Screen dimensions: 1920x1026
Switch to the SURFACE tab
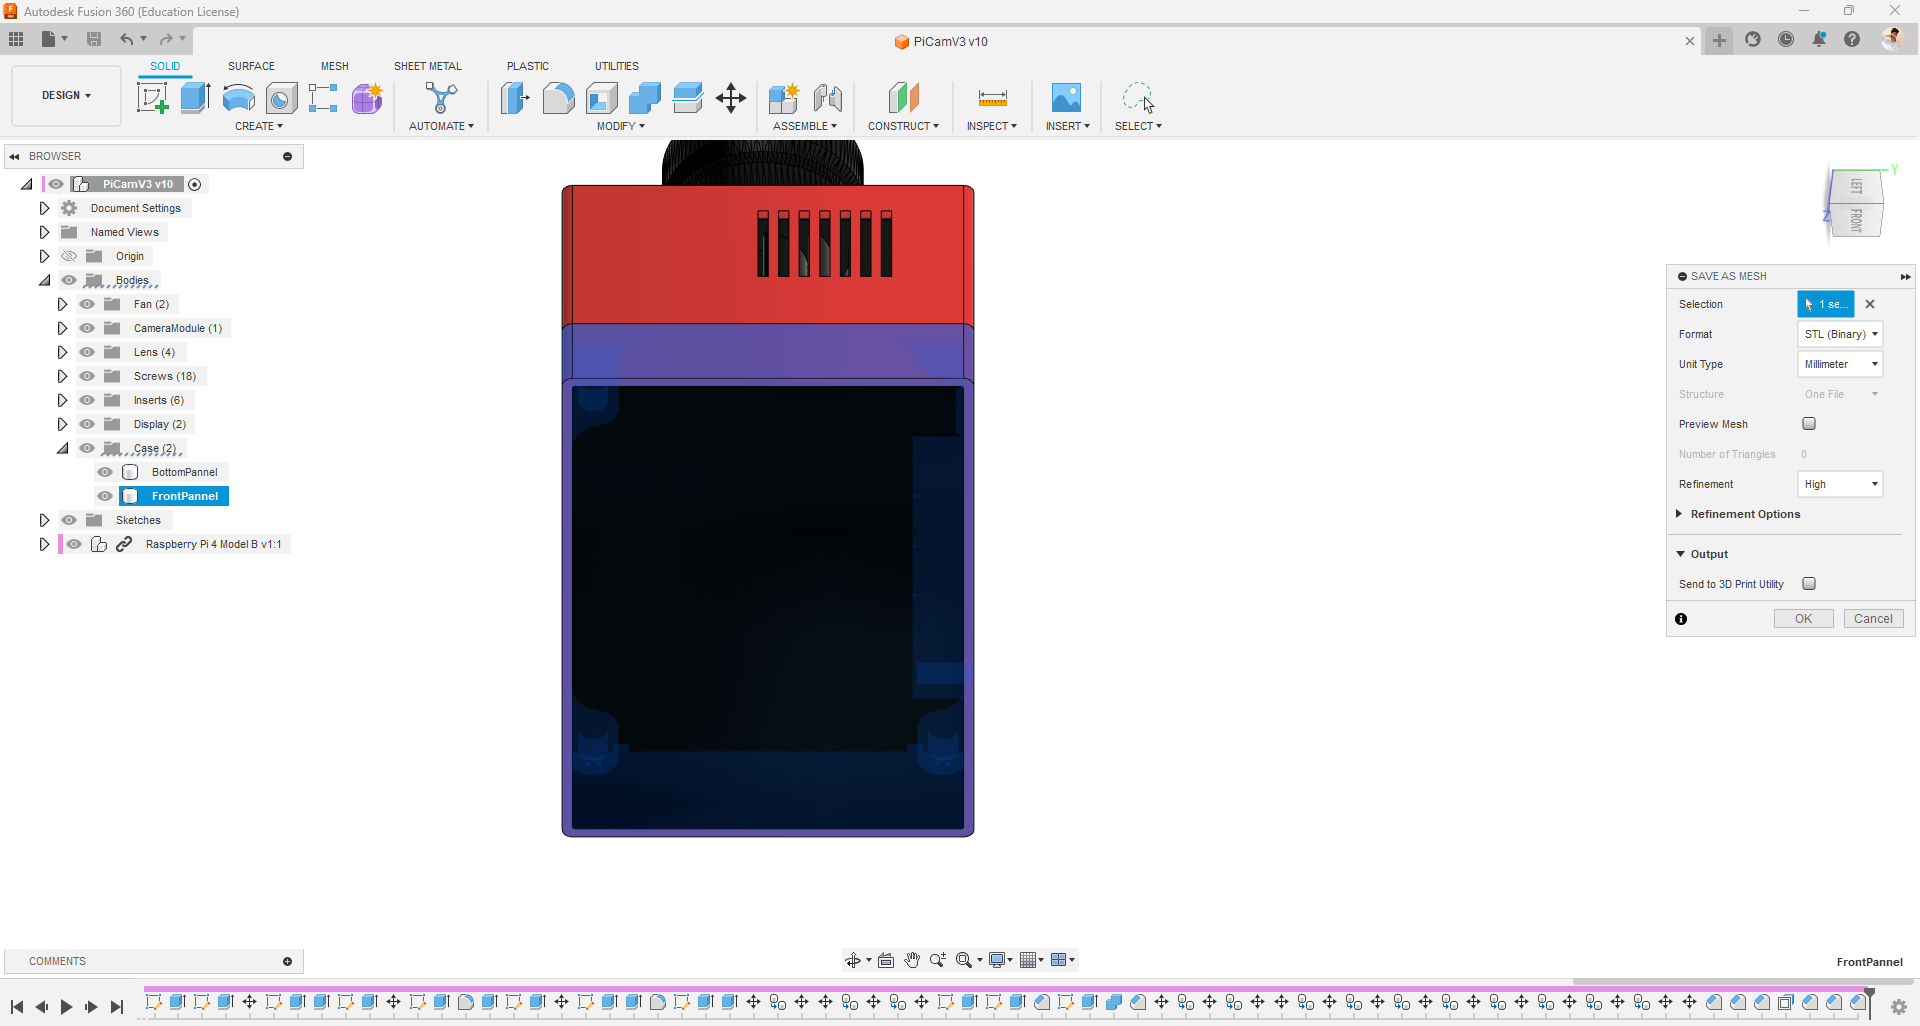tap(251, 66)
